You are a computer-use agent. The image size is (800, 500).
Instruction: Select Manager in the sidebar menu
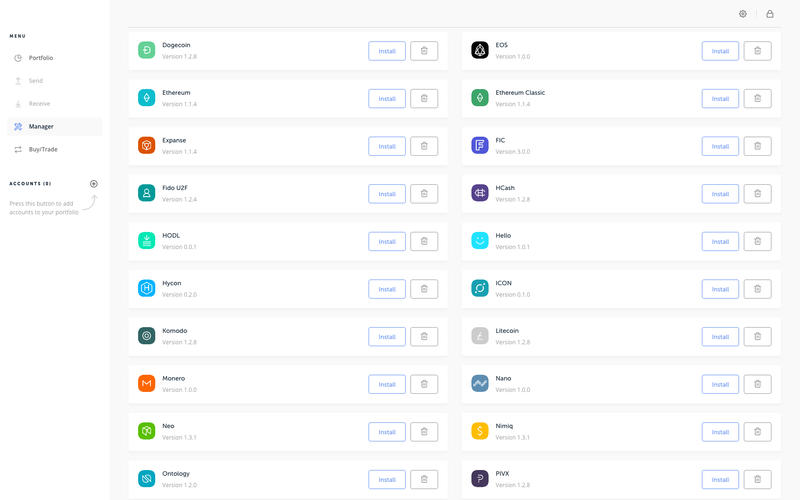pyautogui.click(x=41, y=127)
